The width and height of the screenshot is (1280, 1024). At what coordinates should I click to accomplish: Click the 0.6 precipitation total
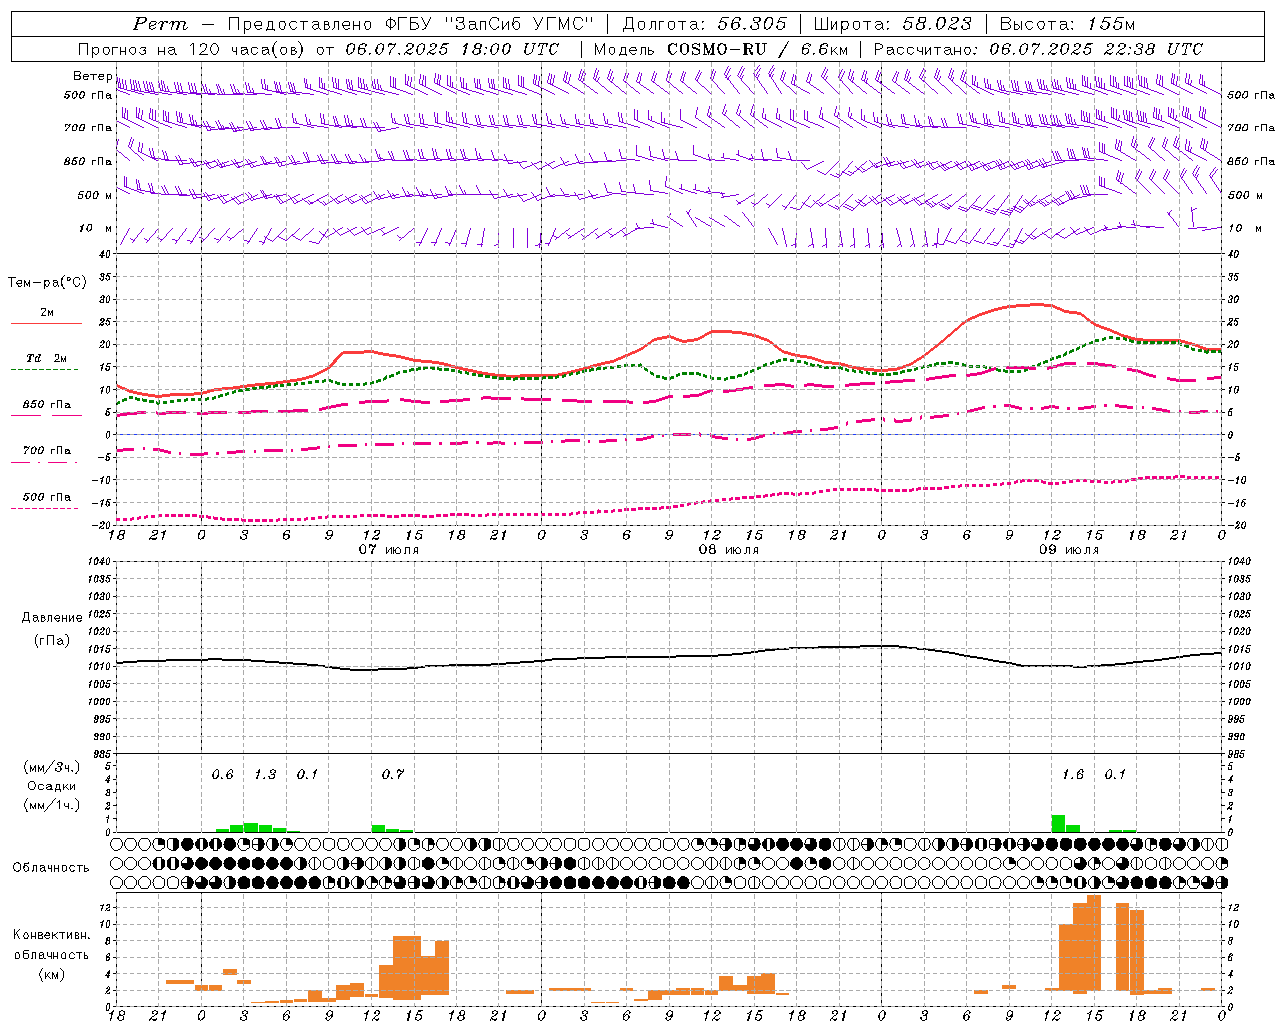(x=222, y=775)
